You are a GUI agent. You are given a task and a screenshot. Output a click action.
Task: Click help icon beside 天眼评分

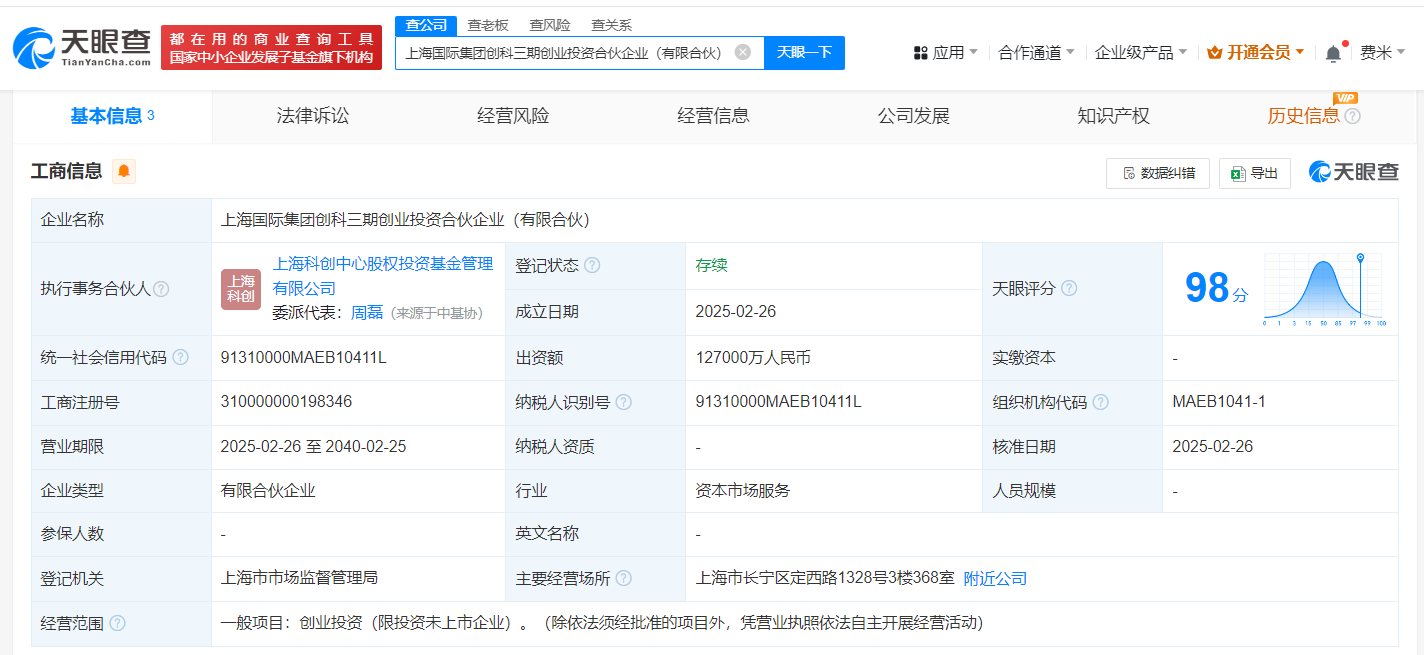point(1069,289)
